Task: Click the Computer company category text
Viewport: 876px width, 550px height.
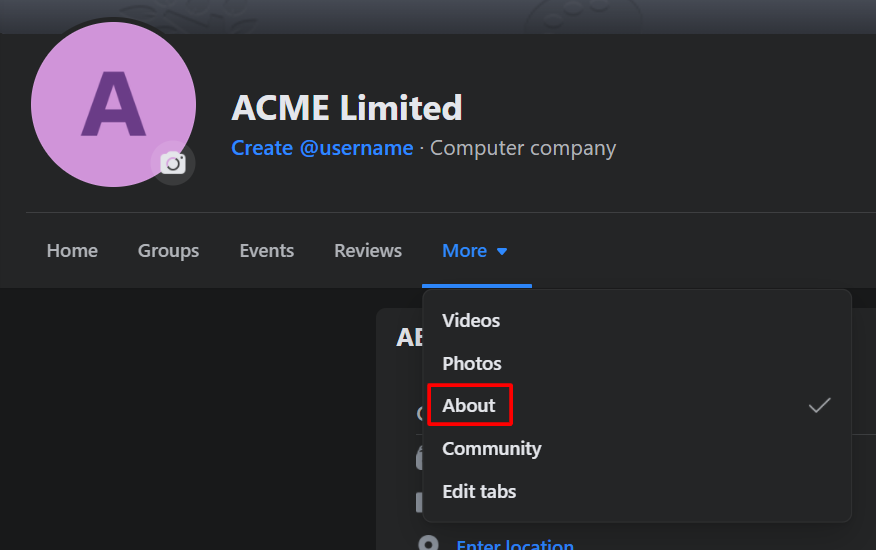Action: click(x=523, y=148)
